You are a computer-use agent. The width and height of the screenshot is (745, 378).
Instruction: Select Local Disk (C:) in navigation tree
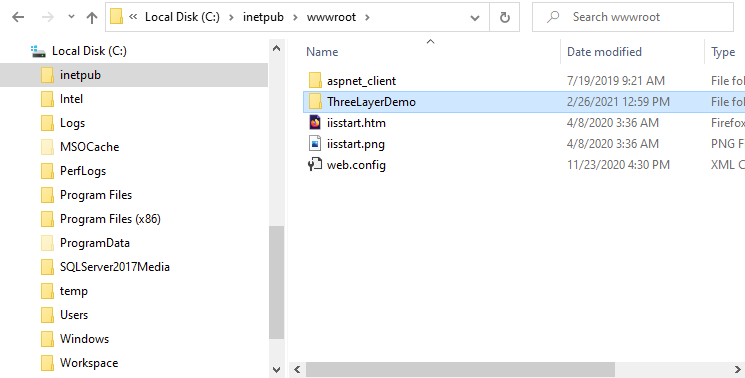click(x=89, y=51)
